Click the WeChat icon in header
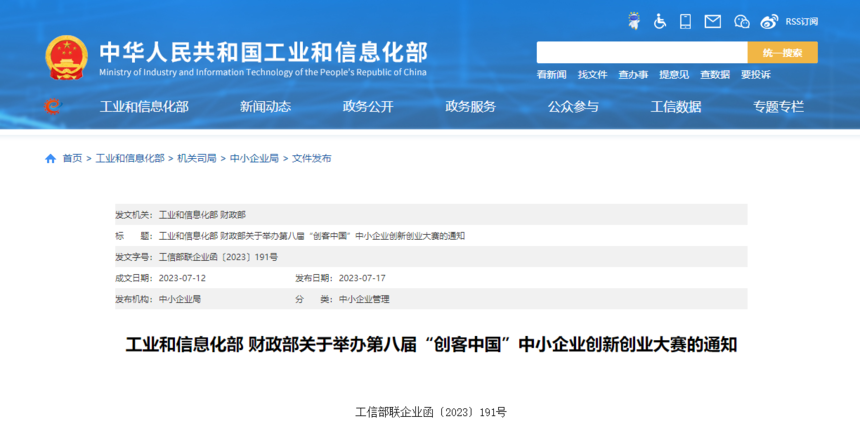The image size is (860, 433). [x=741, y=21]
